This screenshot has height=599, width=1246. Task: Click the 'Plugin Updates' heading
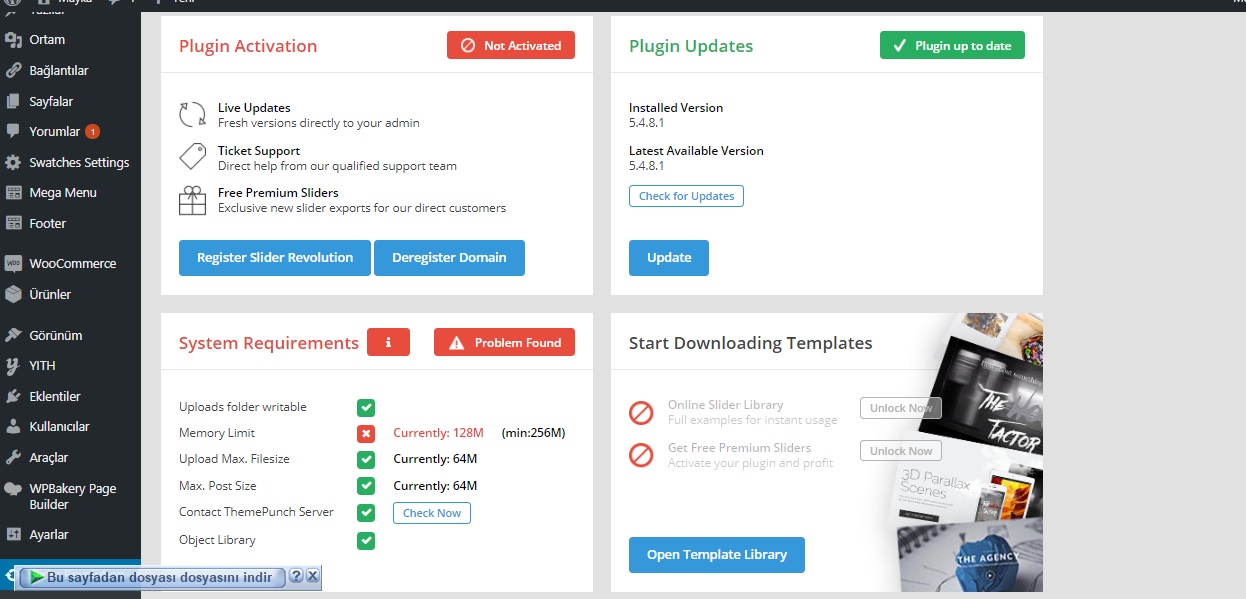[691, 46]
